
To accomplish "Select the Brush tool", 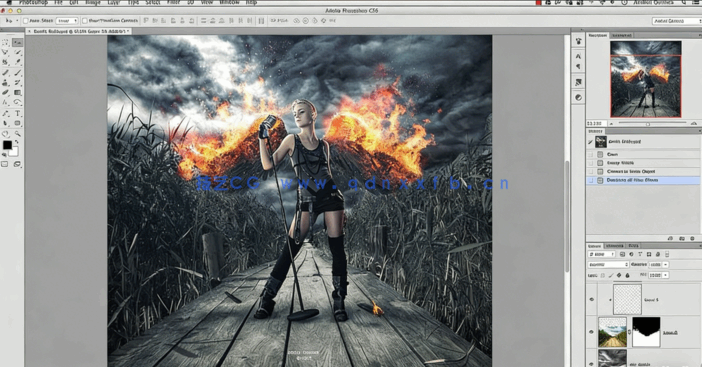I will coord(17,73).
